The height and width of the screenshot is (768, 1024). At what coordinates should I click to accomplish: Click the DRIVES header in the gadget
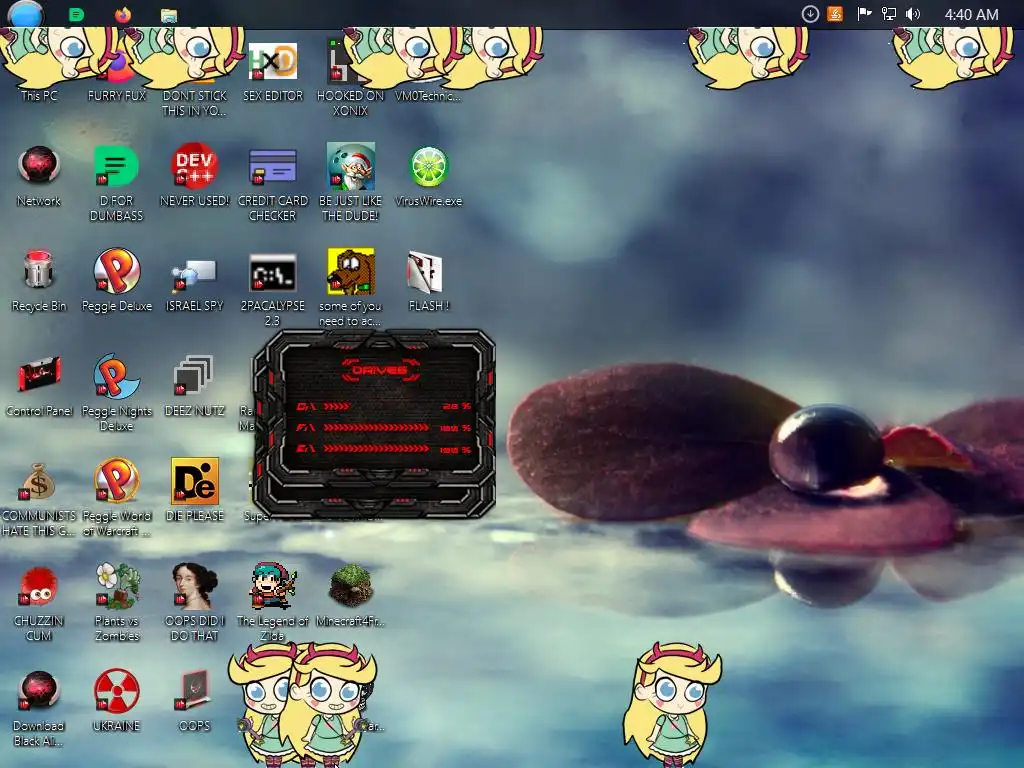379,370
